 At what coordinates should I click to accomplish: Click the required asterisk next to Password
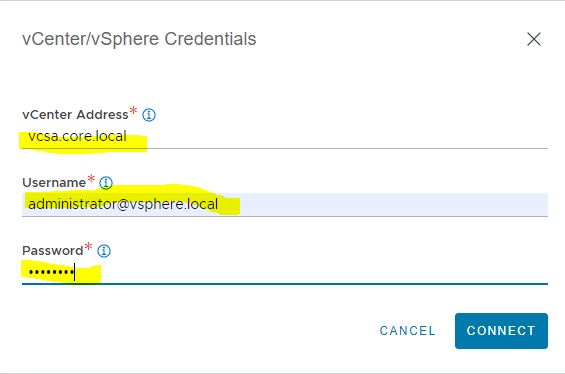88,246
